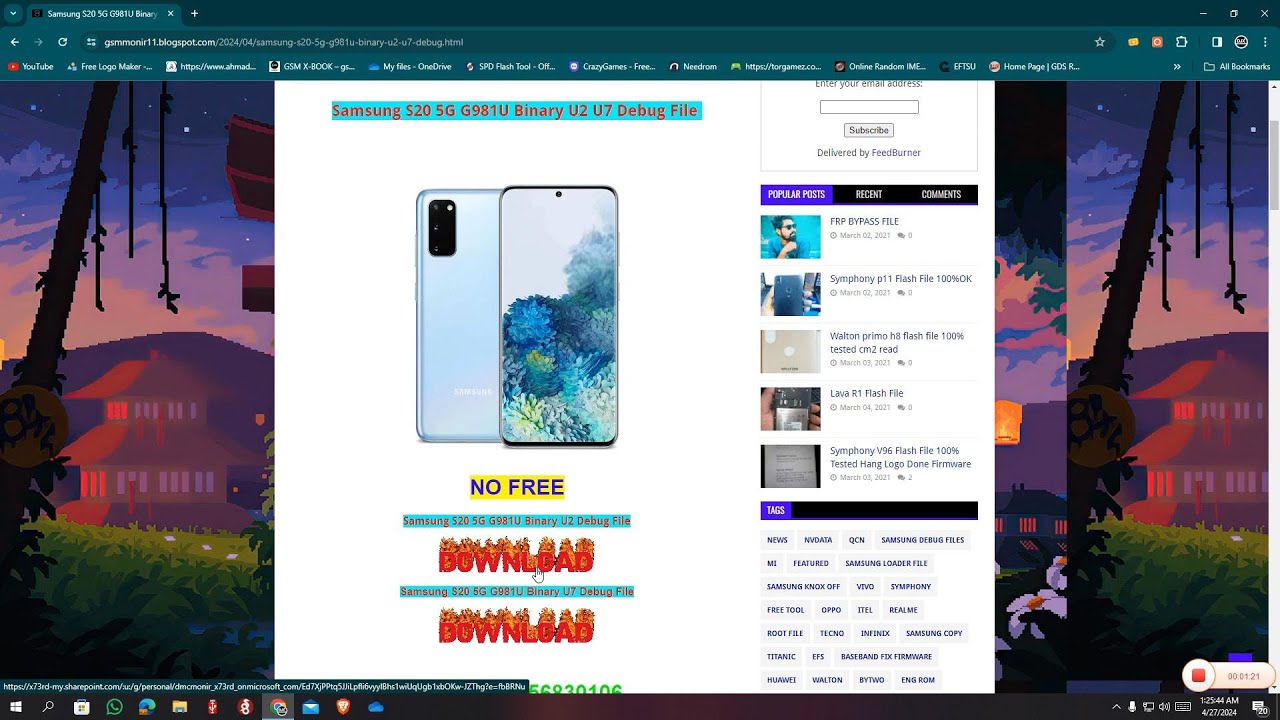Open WhatsApp from the taskbar
The height and width of the screenshot is (720, 1280).
[x=114, y=707]
